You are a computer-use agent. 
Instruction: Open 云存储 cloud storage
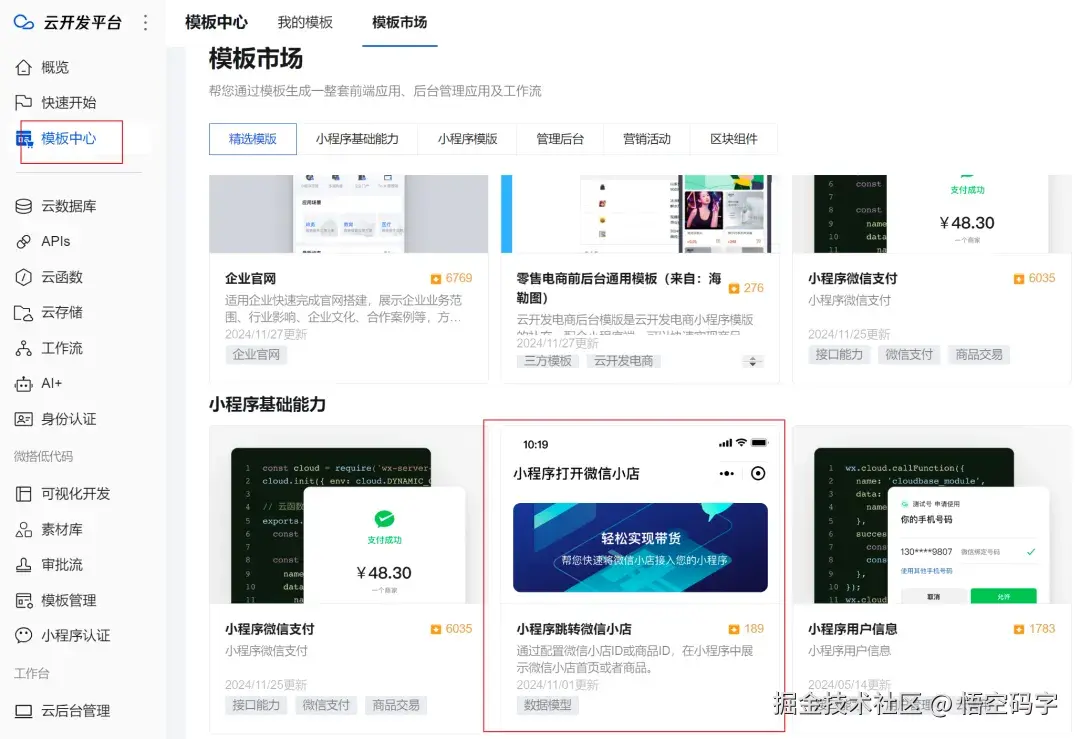60,312
